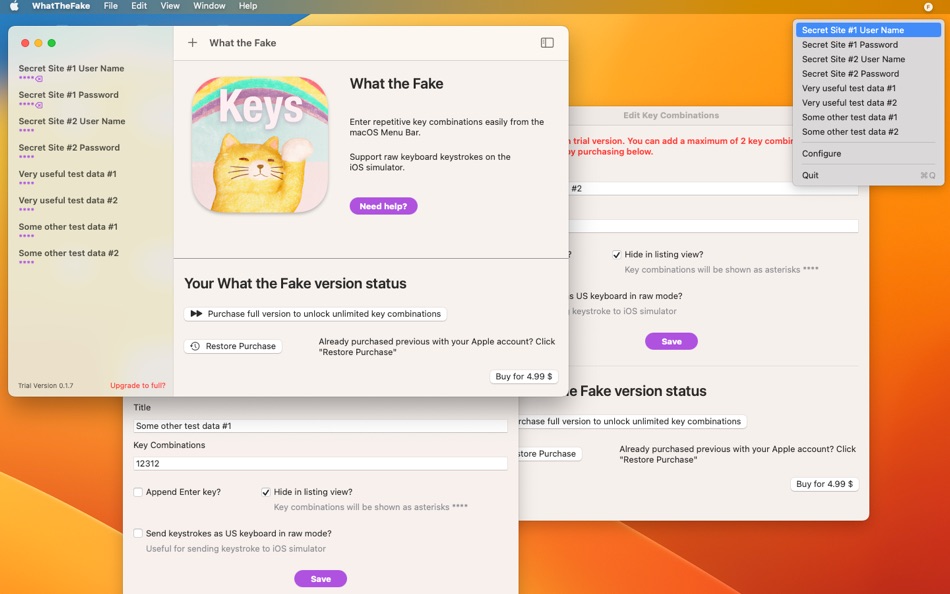Click the Trial Version 0.1.7 label
Viewport: 950px width, 594px height.
tap(45, 385)
